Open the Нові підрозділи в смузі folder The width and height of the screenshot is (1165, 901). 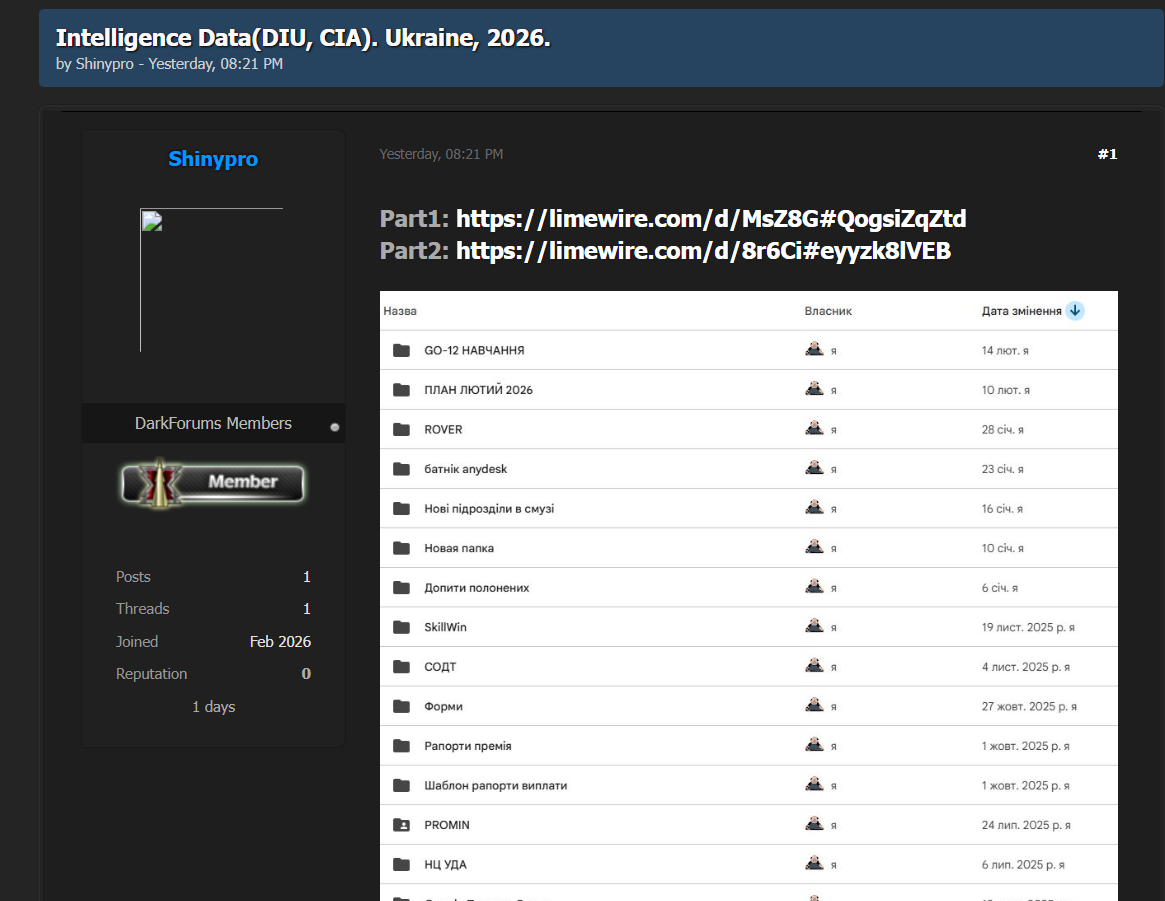pos(489,509)
